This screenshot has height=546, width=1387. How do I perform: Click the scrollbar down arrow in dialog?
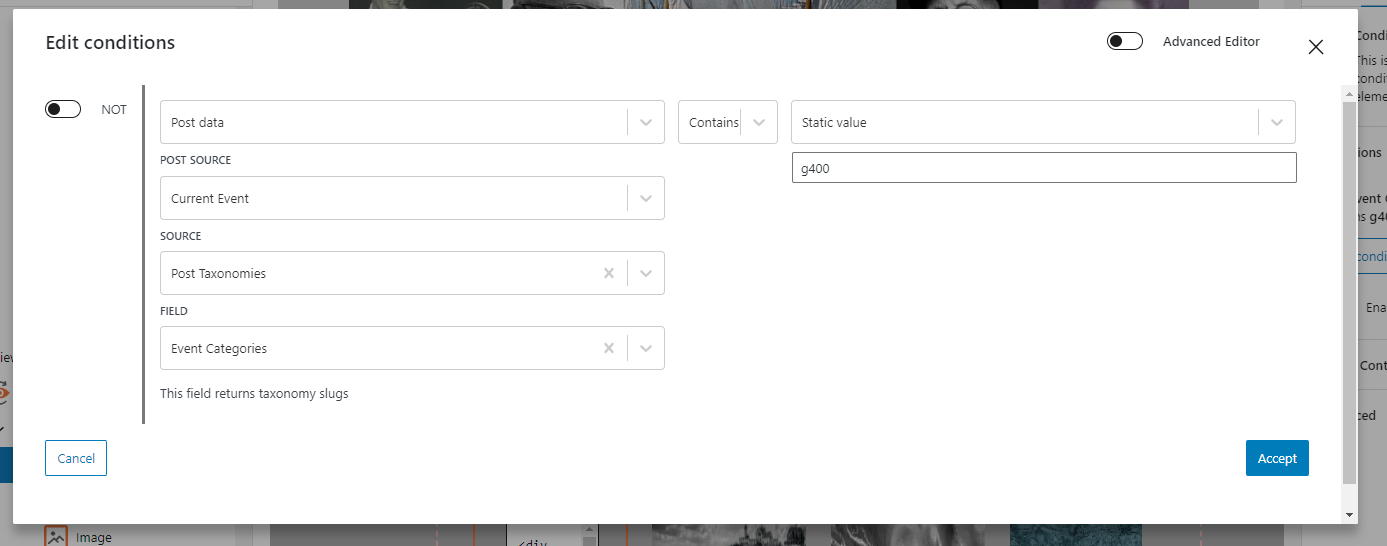coord(1350,514)
